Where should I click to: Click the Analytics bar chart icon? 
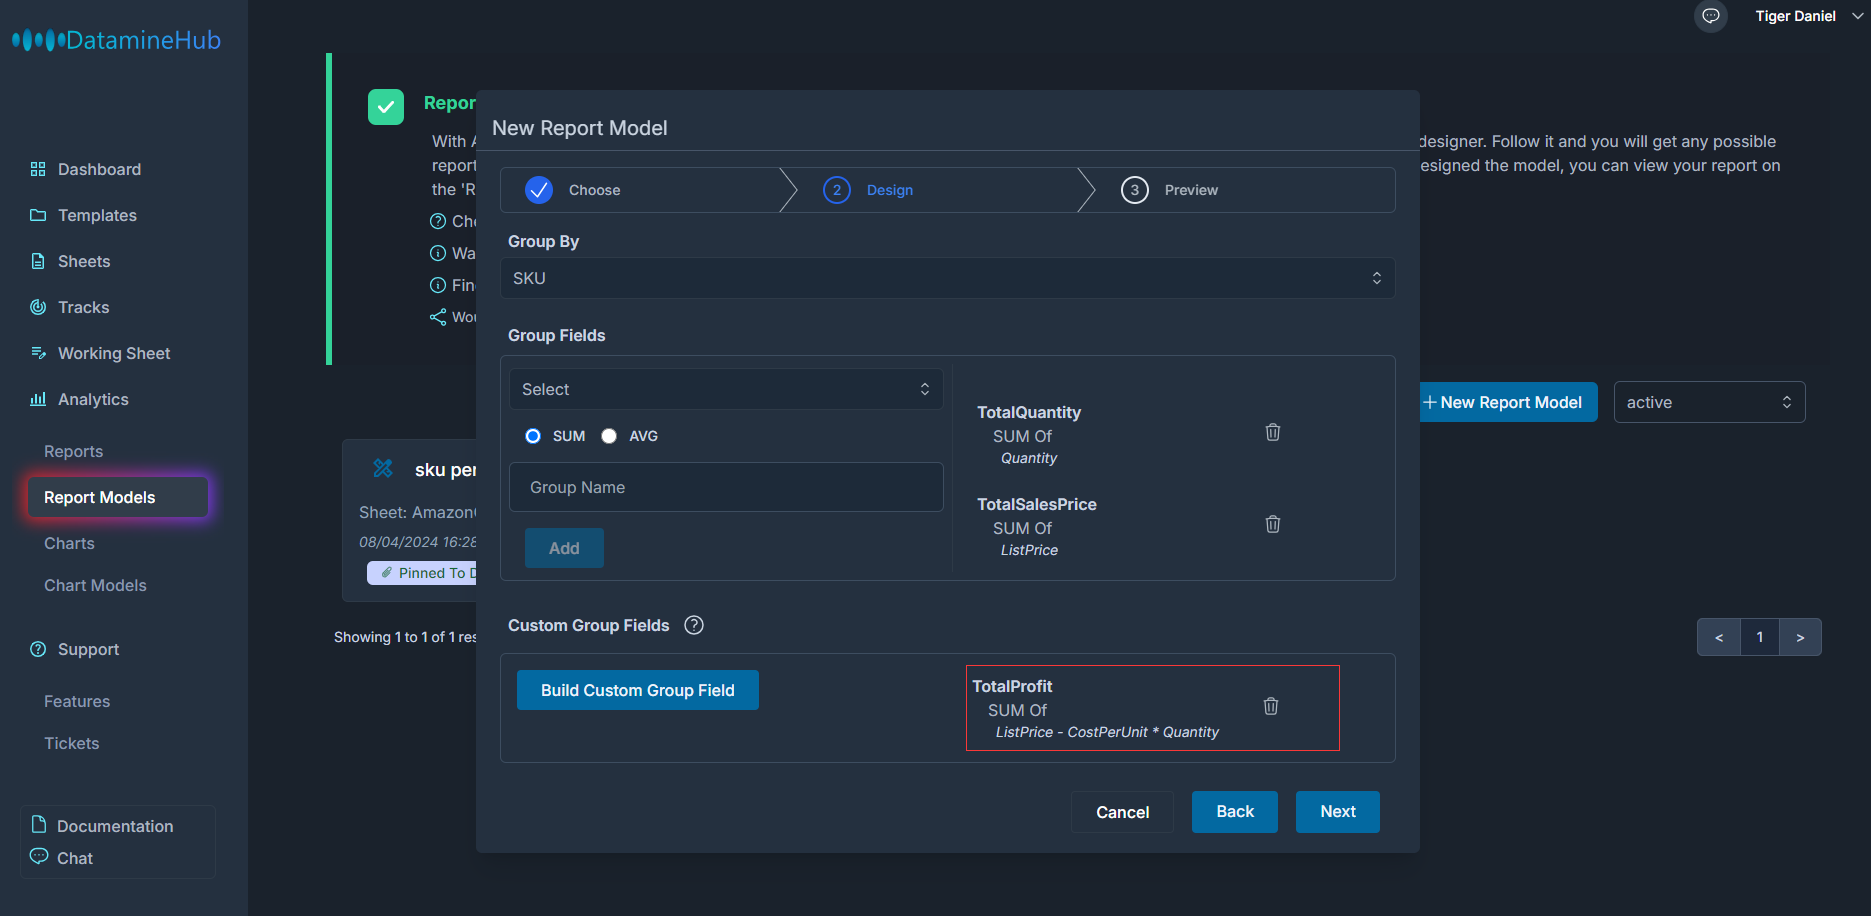[x=38, y=399]
